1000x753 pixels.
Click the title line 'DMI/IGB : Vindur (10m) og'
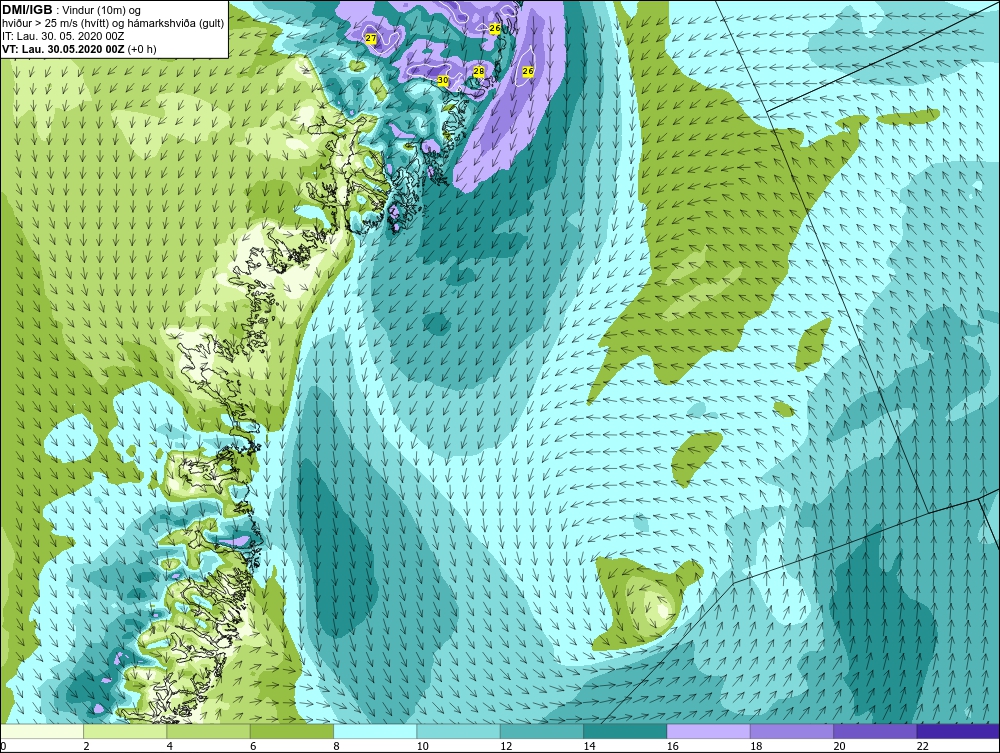[x=71, y=10]
